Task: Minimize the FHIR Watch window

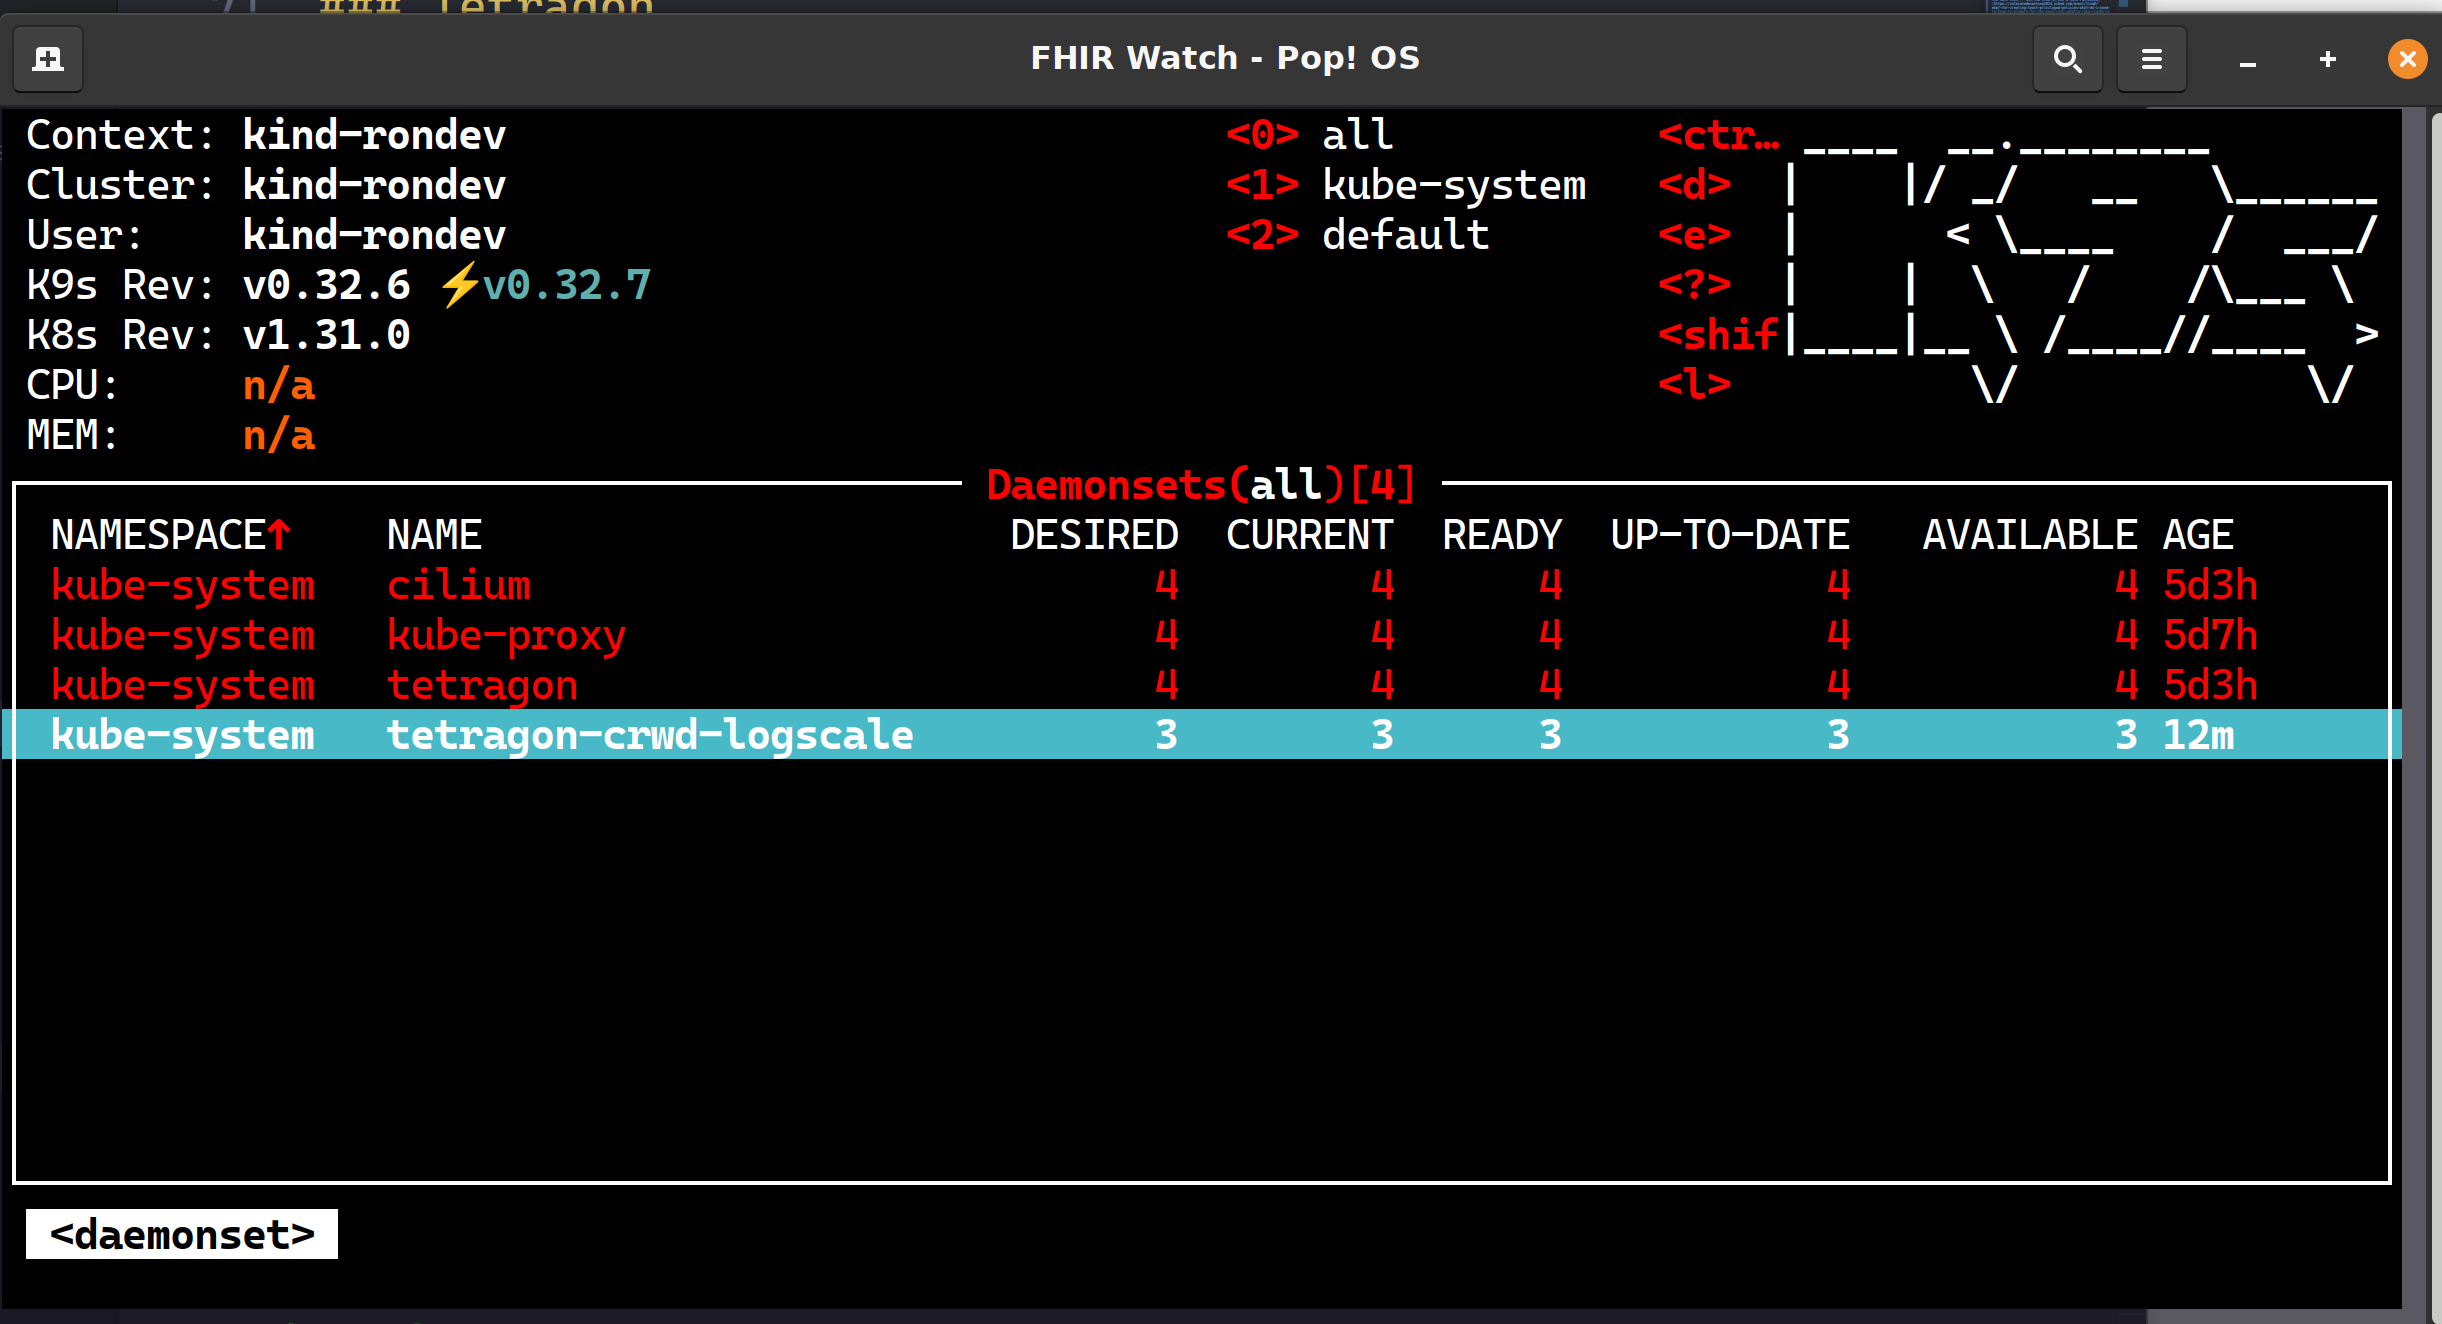Action: 2248,59
